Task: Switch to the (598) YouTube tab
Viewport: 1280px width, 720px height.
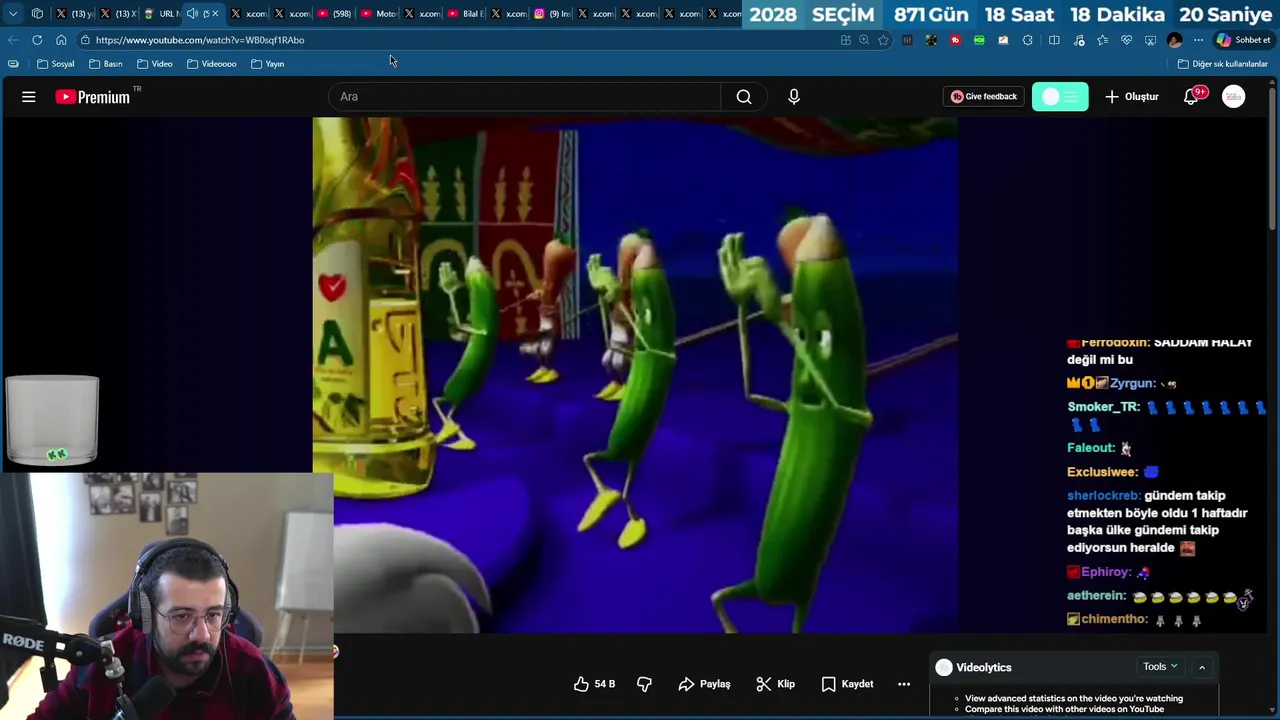Action: pos(333,14)
